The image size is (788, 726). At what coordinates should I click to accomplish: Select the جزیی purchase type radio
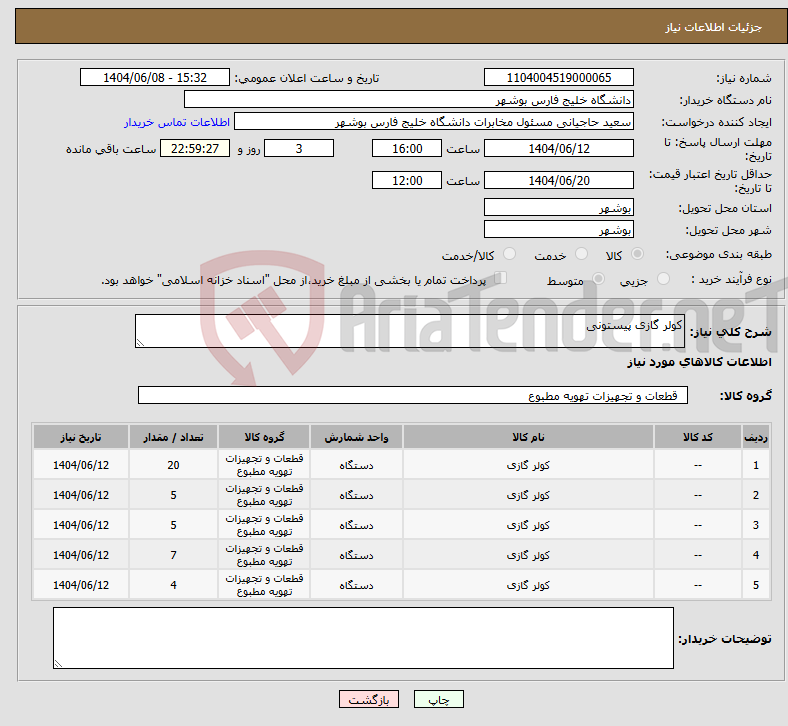663,279
